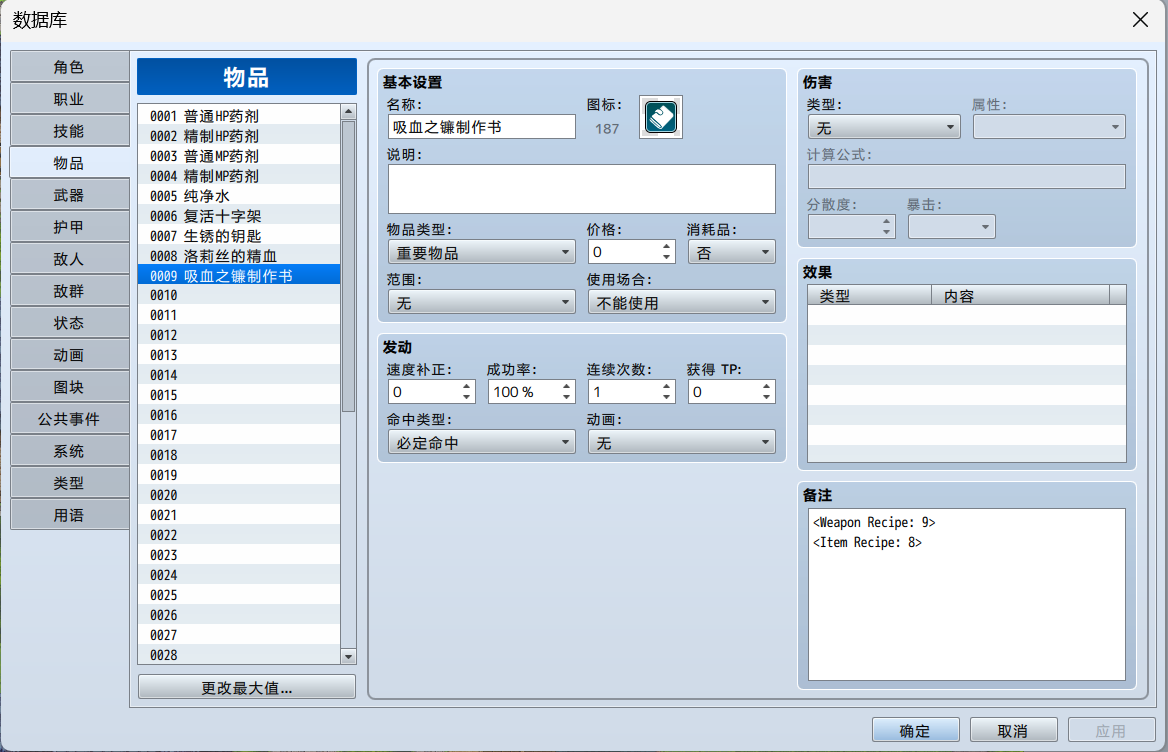Open the 范围 dropdown
The width and height of the screenshot is (1168, 752).
(481, 302)
